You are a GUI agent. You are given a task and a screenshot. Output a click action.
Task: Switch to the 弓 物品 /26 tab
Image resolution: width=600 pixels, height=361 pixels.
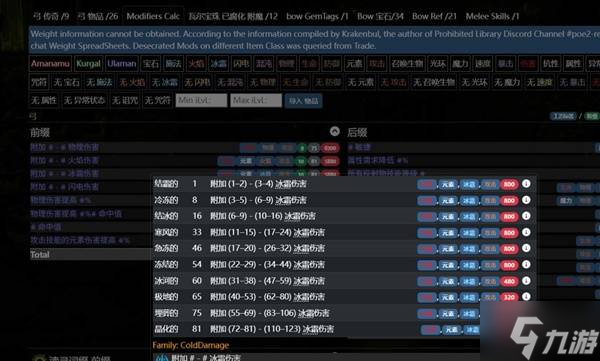97,16
